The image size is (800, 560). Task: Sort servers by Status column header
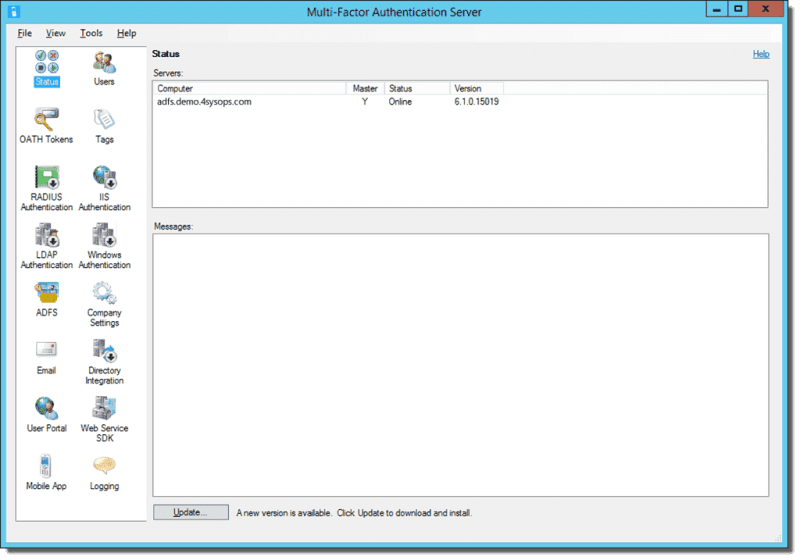416,88
